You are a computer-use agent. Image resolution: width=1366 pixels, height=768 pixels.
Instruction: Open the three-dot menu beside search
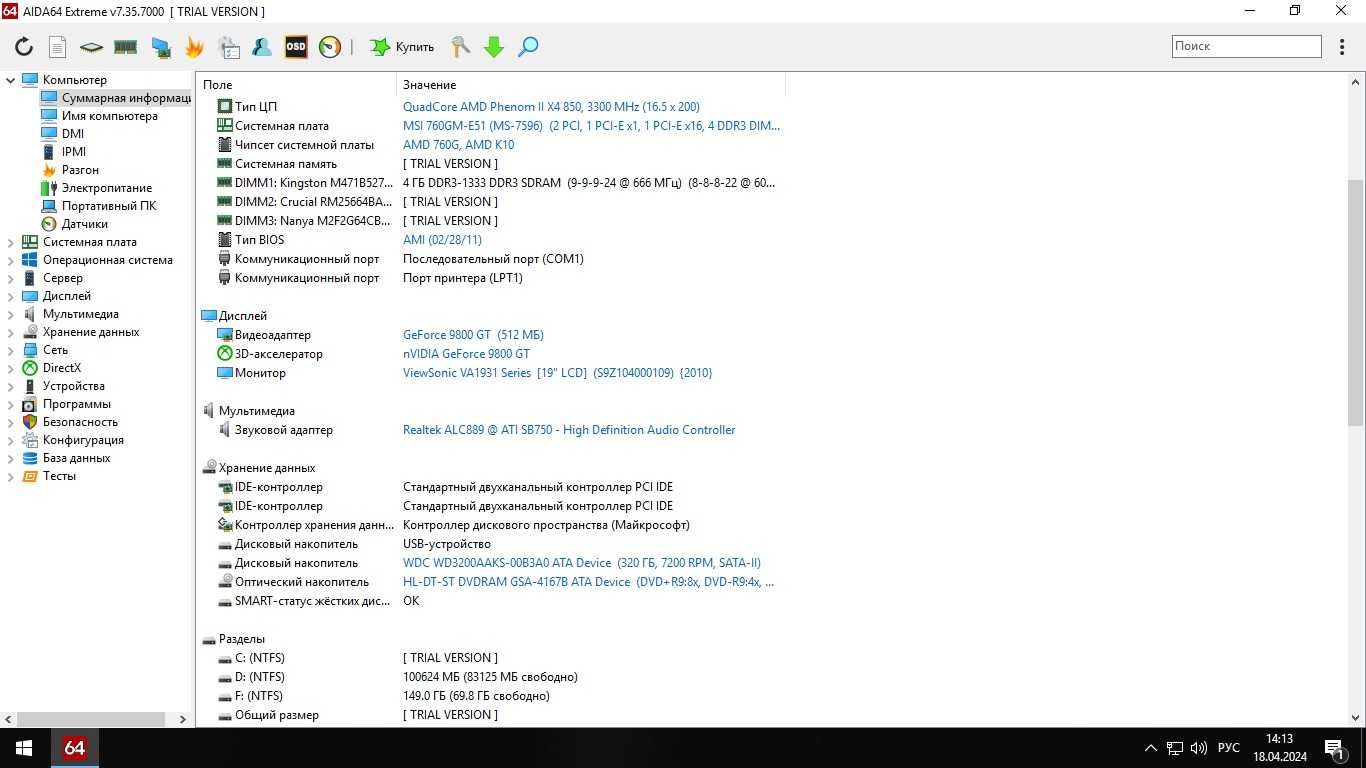pos(1342,47)
